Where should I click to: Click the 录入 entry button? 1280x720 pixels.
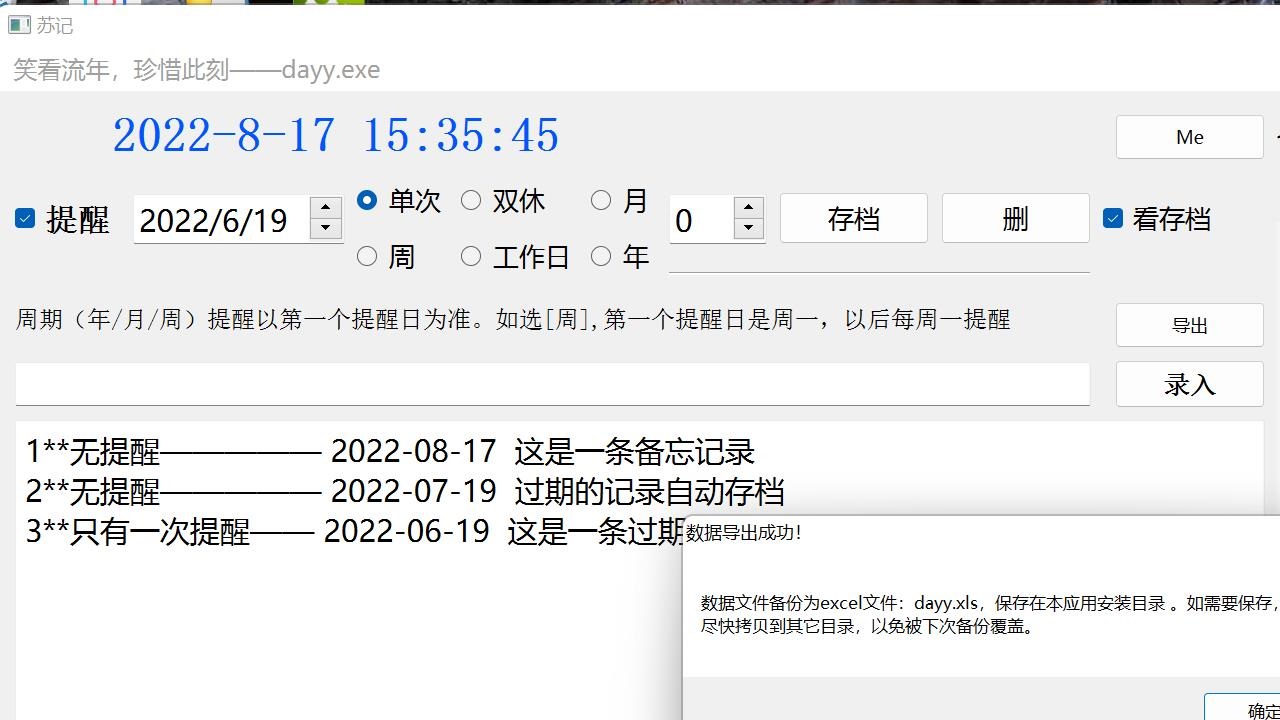(1189, 384)
